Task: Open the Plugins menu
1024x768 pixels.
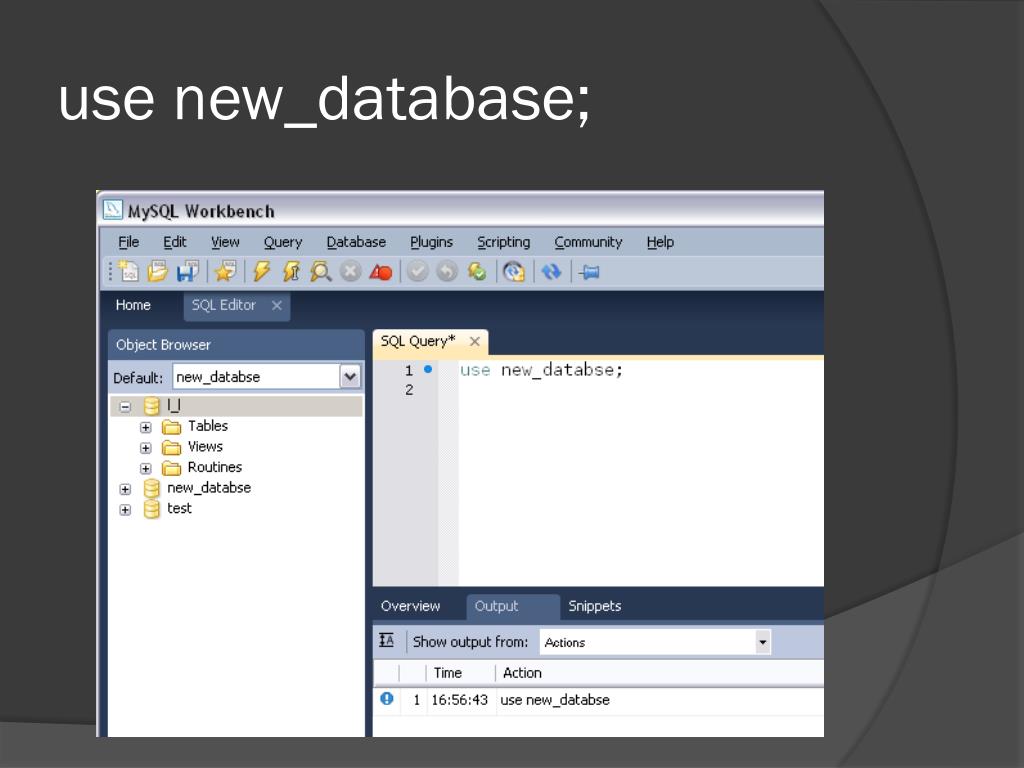Action: [431, 242]
